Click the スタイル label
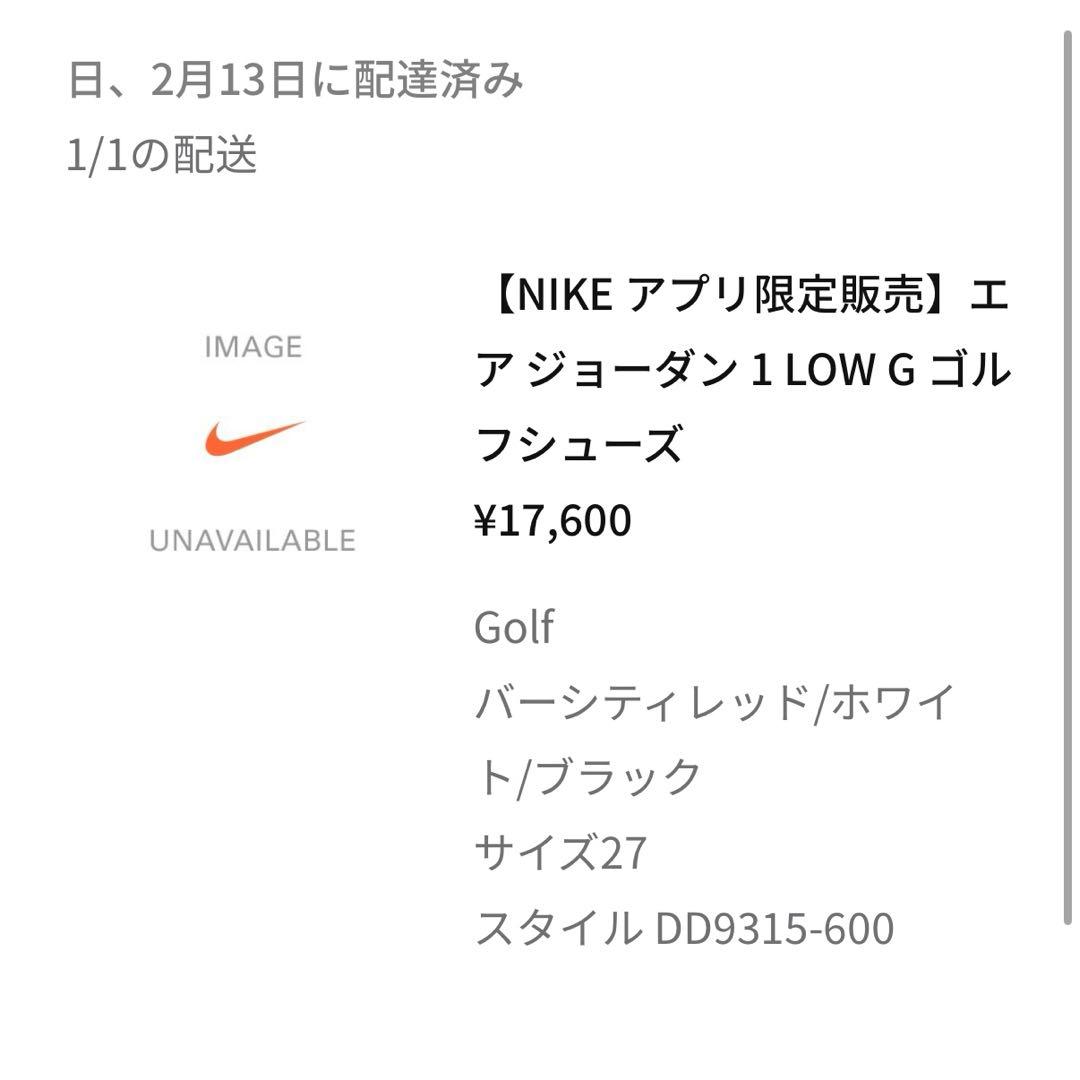Viewport: 1080px width, 1080px height. pyautogui.click(x=557, y=928)
